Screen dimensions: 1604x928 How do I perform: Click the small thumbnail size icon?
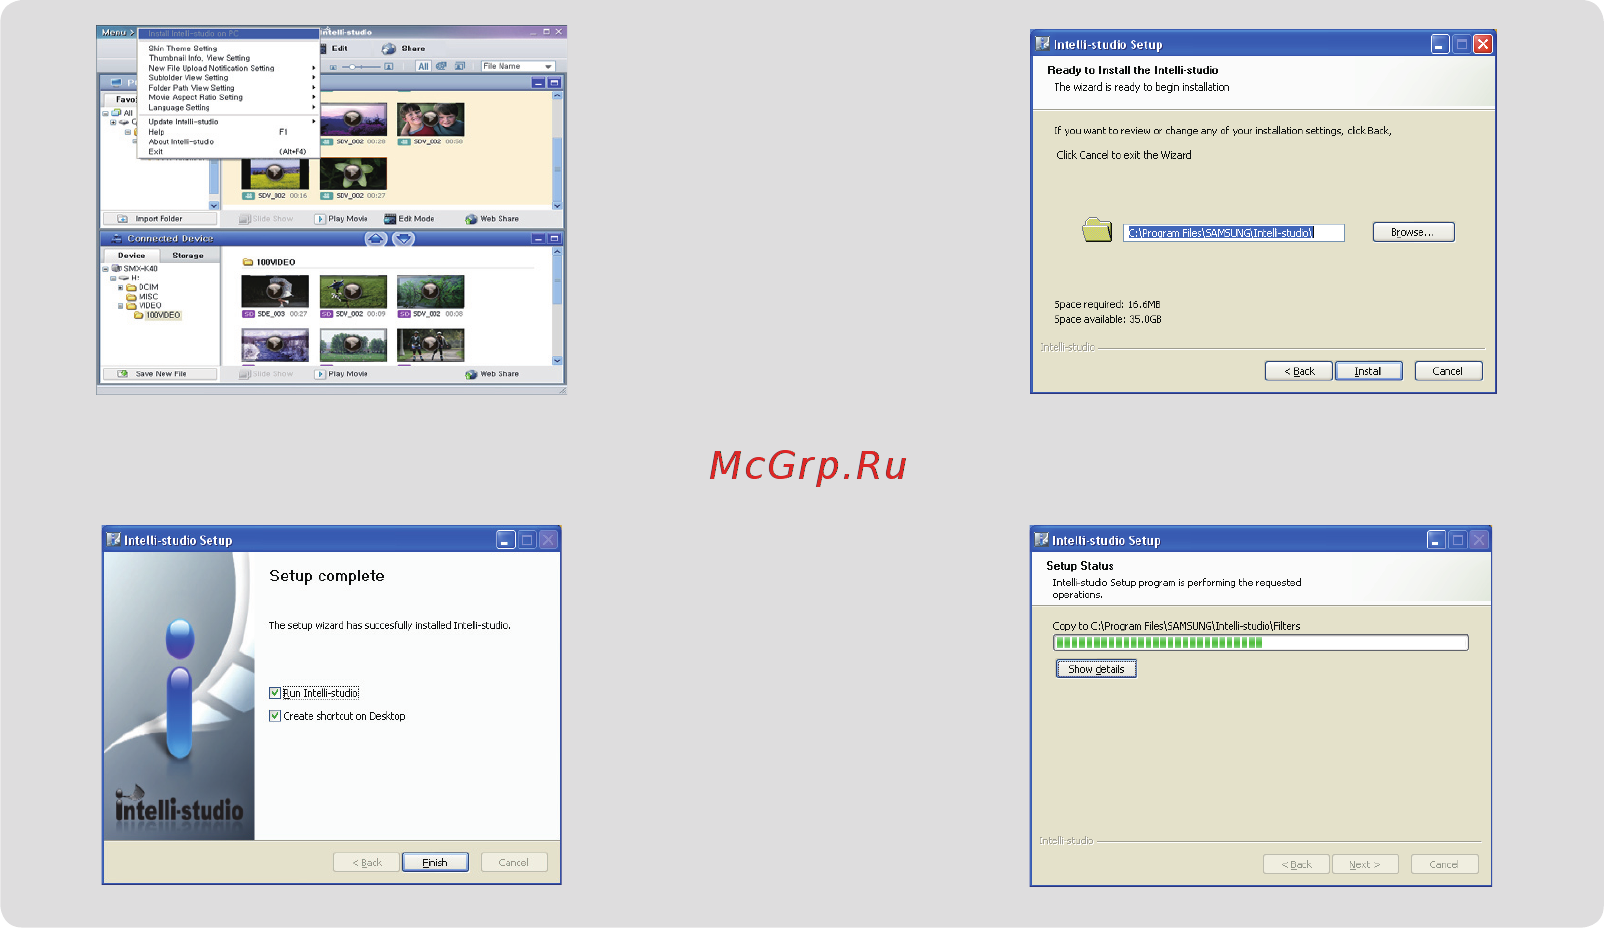coord(333,67)
